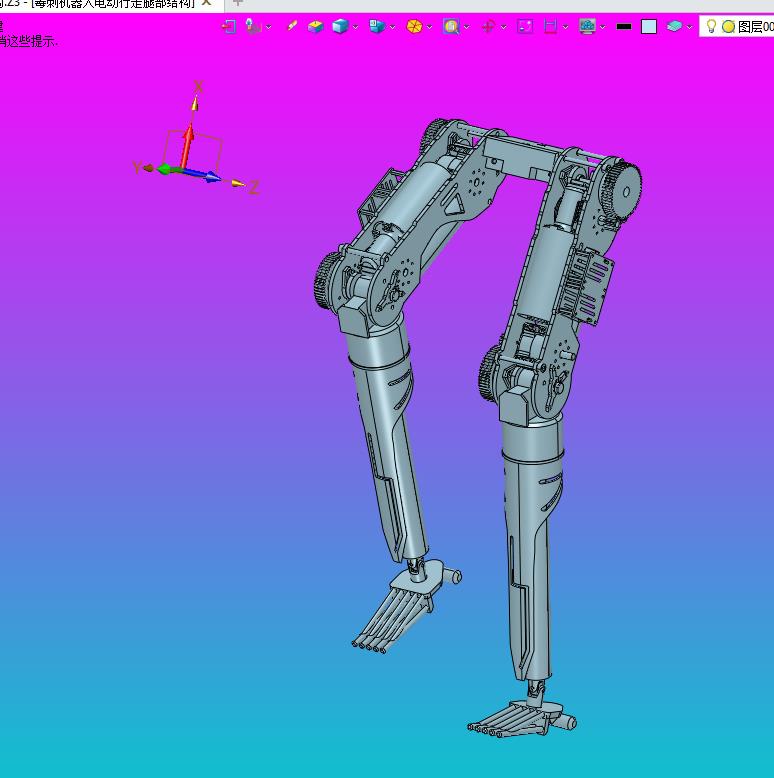Close the current document tab
Screen dimensions: 774x778
tap(207, 3)
